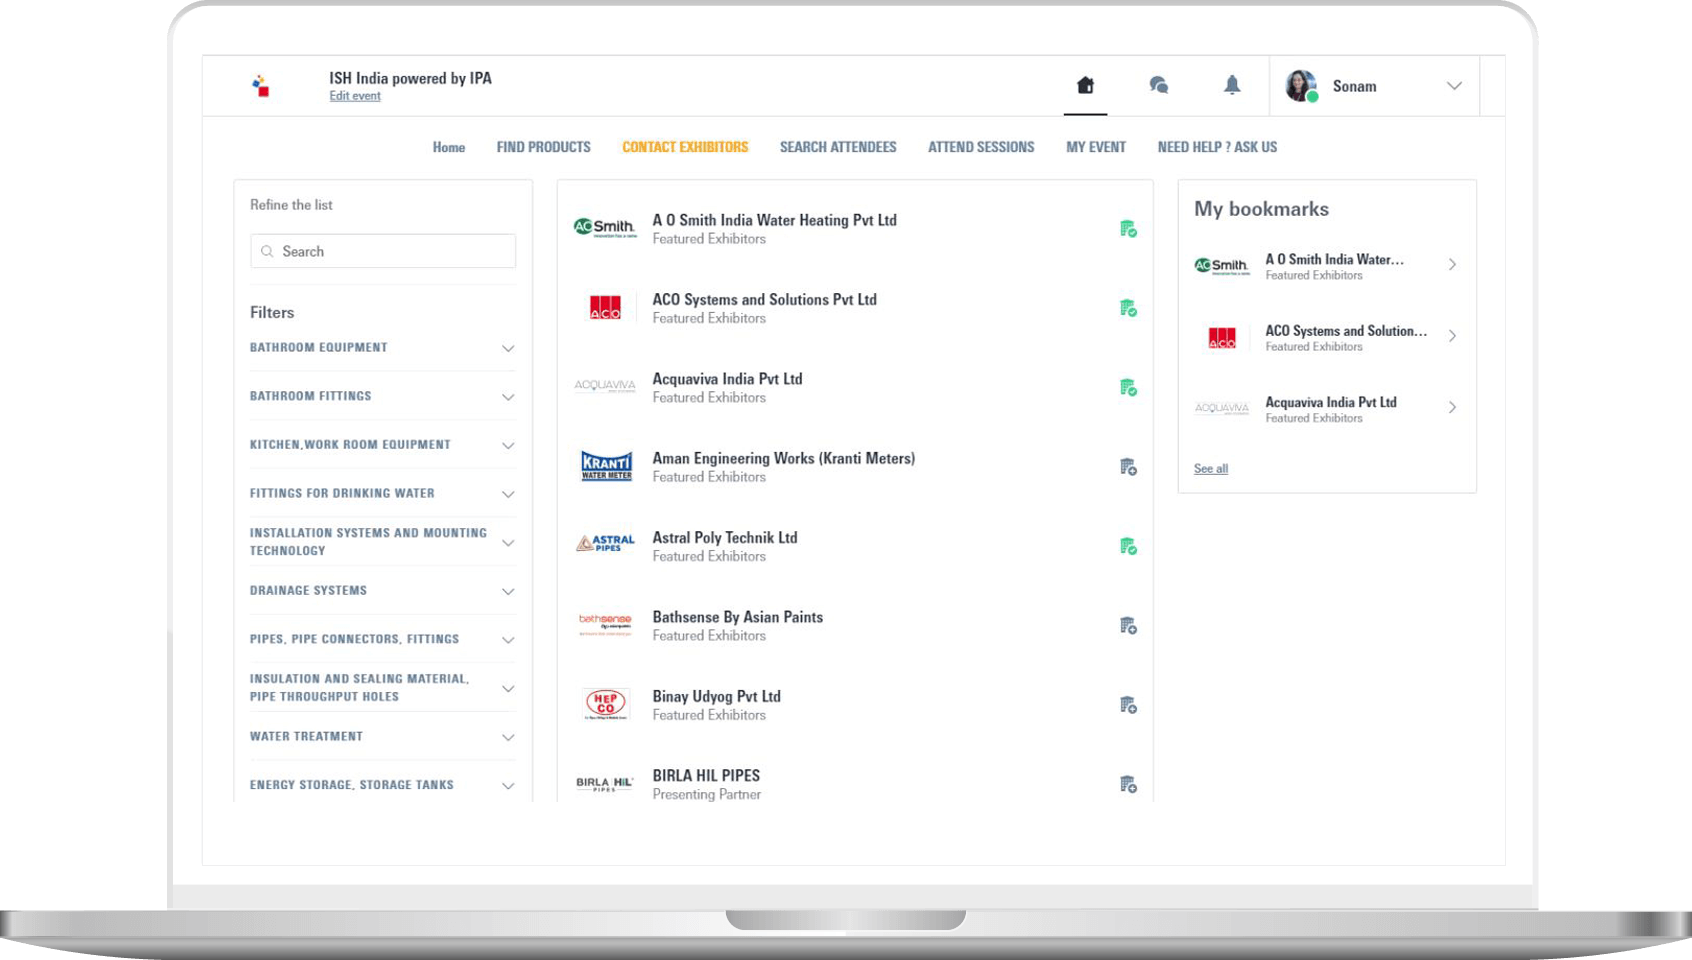Open Sonam user menu dropdown arrow
Image resolution: width=1692 pixels, height=960 pixels.
(1454, 86)
